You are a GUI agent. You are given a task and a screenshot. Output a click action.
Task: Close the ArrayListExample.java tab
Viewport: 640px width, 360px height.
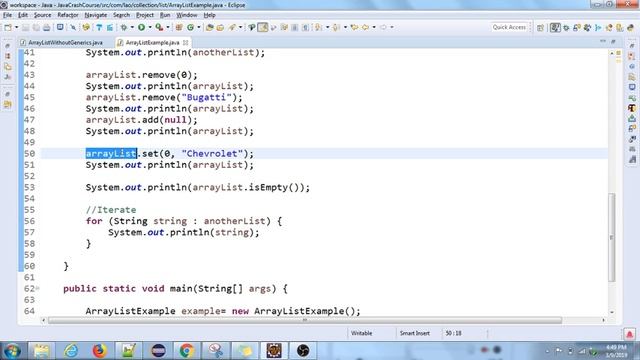(x=186, y=42)
